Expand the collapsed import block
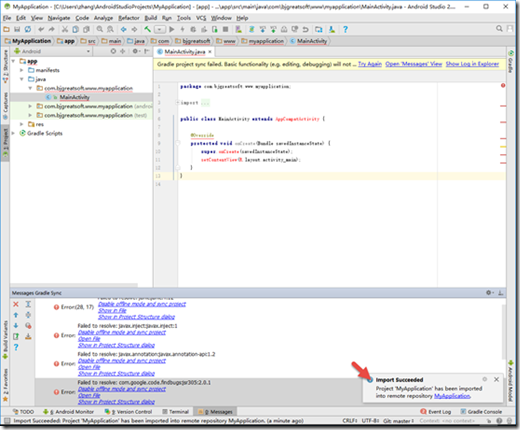This screenshot has width=520, height=430. (178, 103)
